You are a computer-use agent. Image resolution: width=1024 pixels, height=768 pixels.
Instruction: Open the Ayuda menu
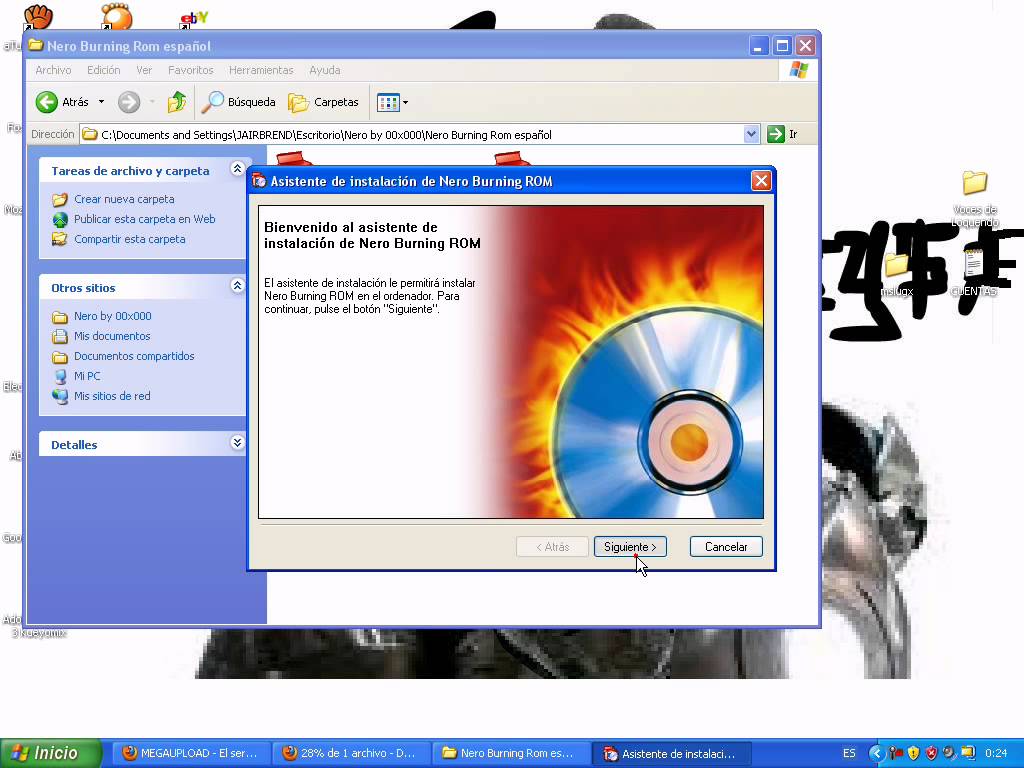pyautogui.click(x=325, y=70)
